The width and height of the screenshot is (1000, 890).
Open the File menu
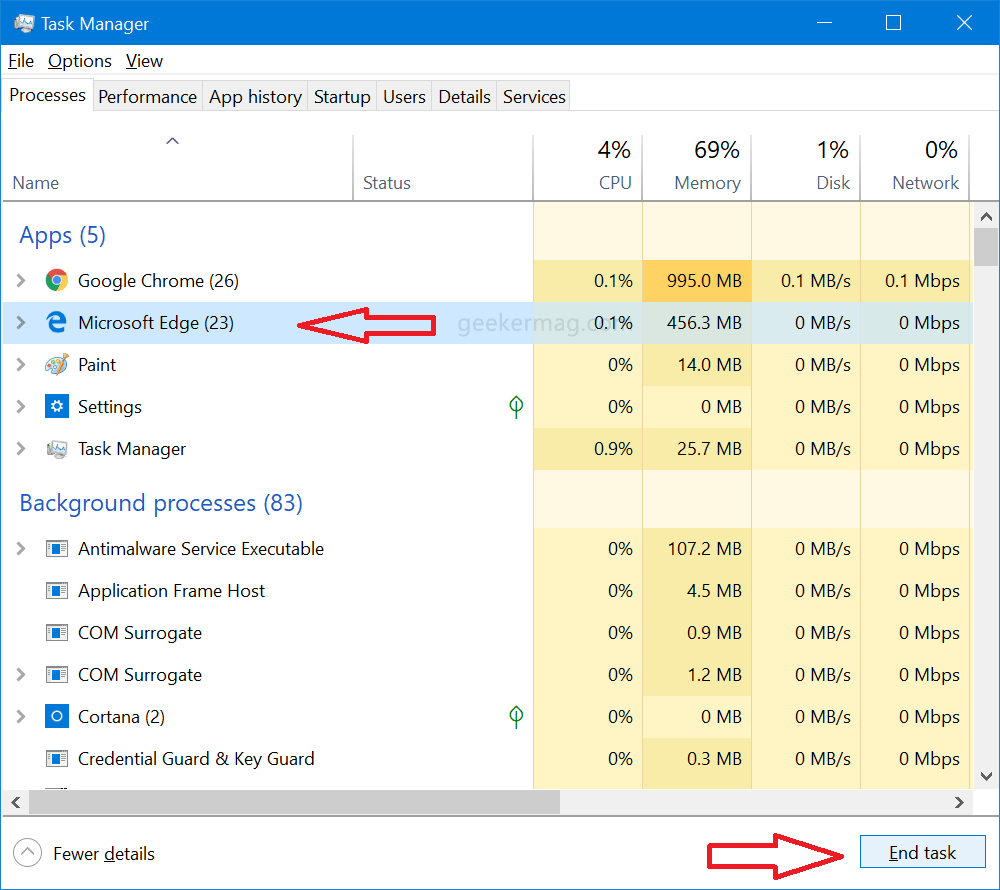click(20, 61)
